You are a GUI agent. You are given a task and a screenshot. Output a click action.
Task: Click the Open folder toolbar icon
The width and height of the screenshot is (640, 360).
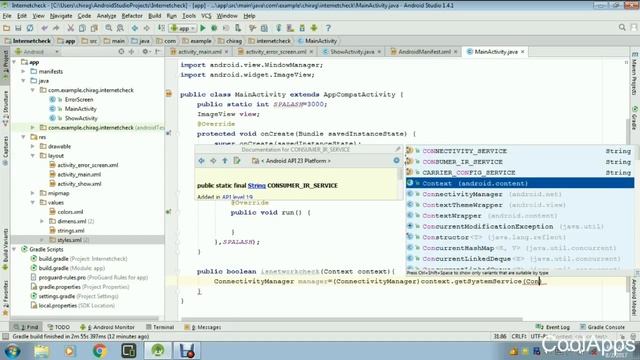7,28
